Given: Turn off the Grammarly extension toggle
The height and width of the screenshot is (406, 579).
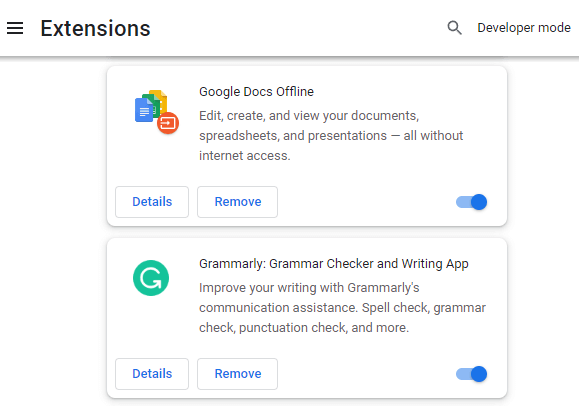Looking at the screenshot, I should (472, 374).
